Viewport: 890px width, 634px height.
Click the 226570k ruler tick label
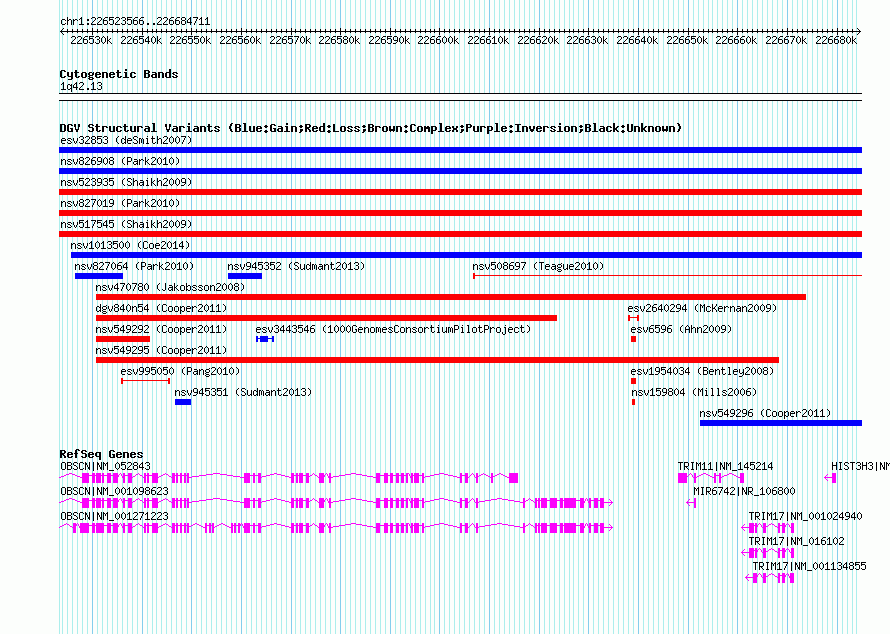click(290, 40)
